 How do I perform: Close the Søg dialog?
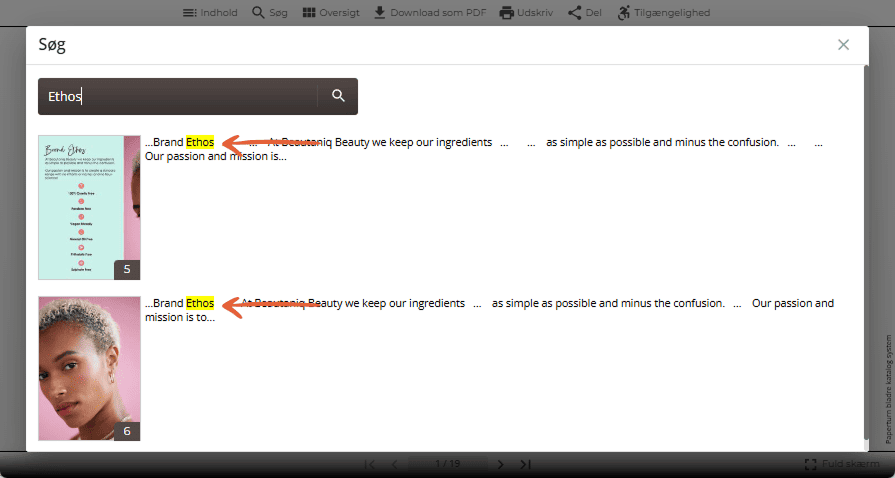tap(843, 45)
